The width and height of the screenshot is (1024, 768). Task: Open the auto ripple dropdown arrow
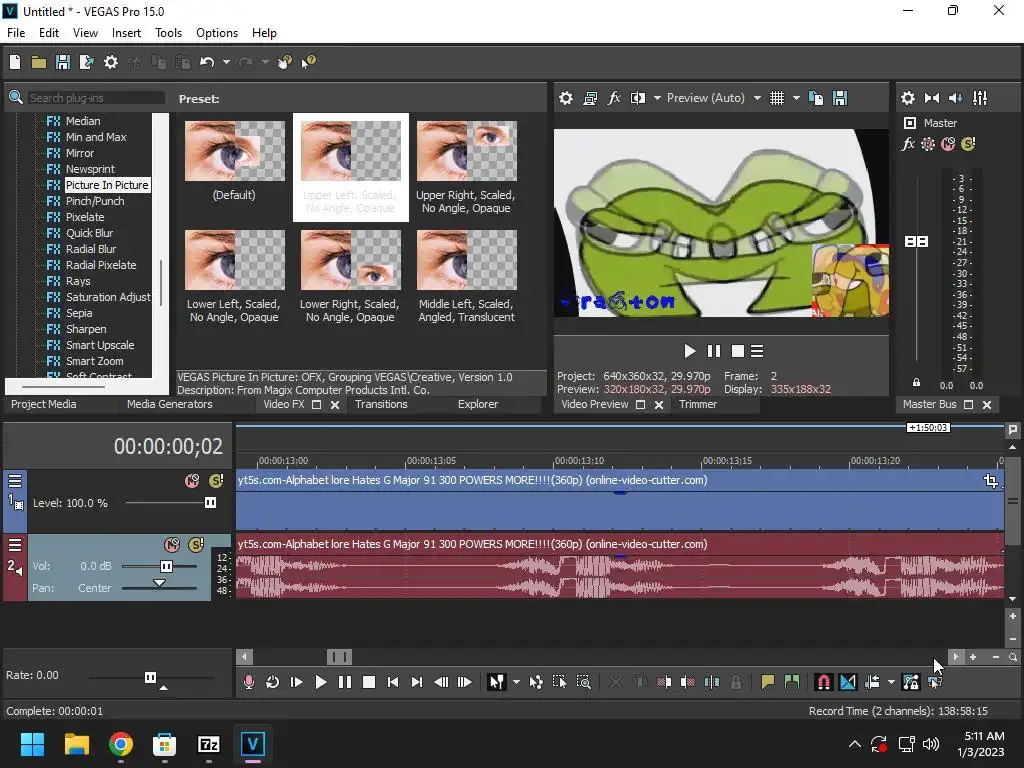(x=891, y=682)
